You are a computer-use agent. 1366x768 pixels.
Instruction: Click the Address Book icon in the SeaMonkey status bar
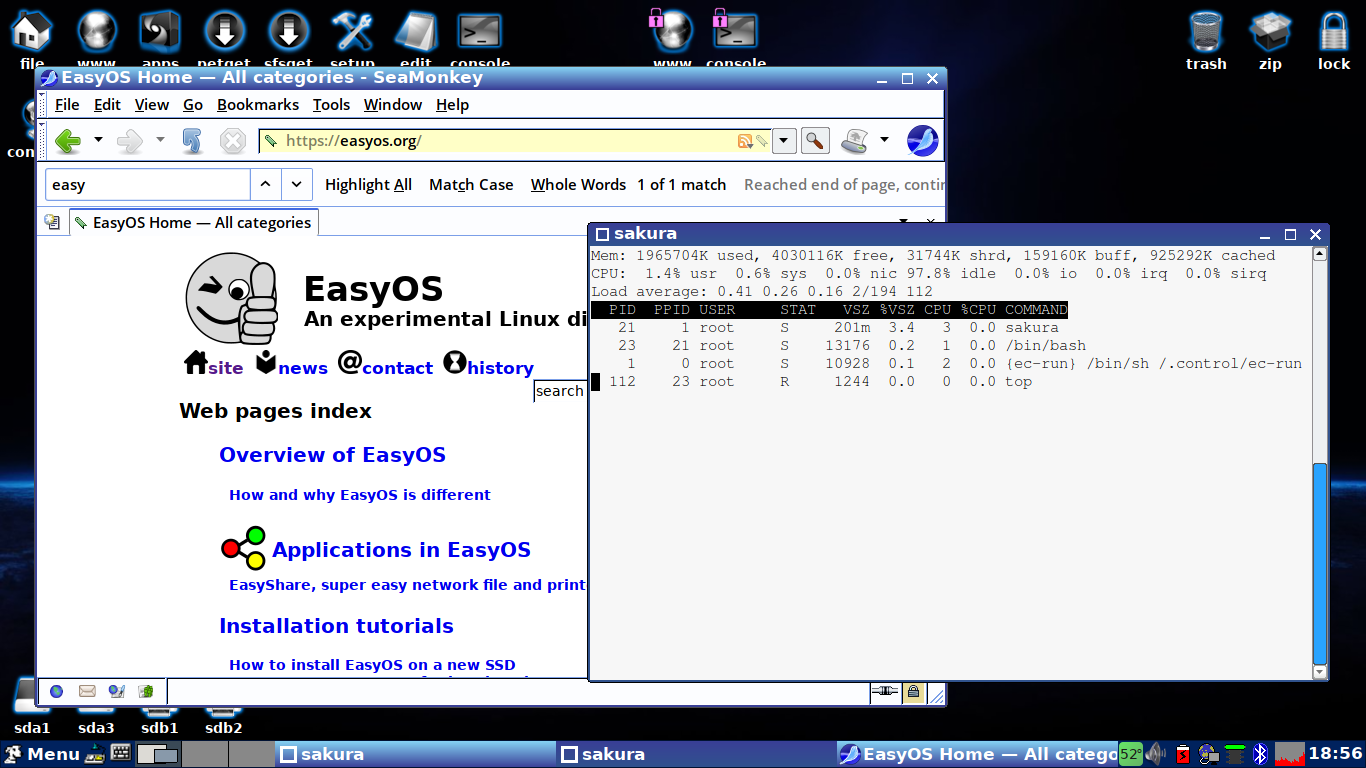146,691
